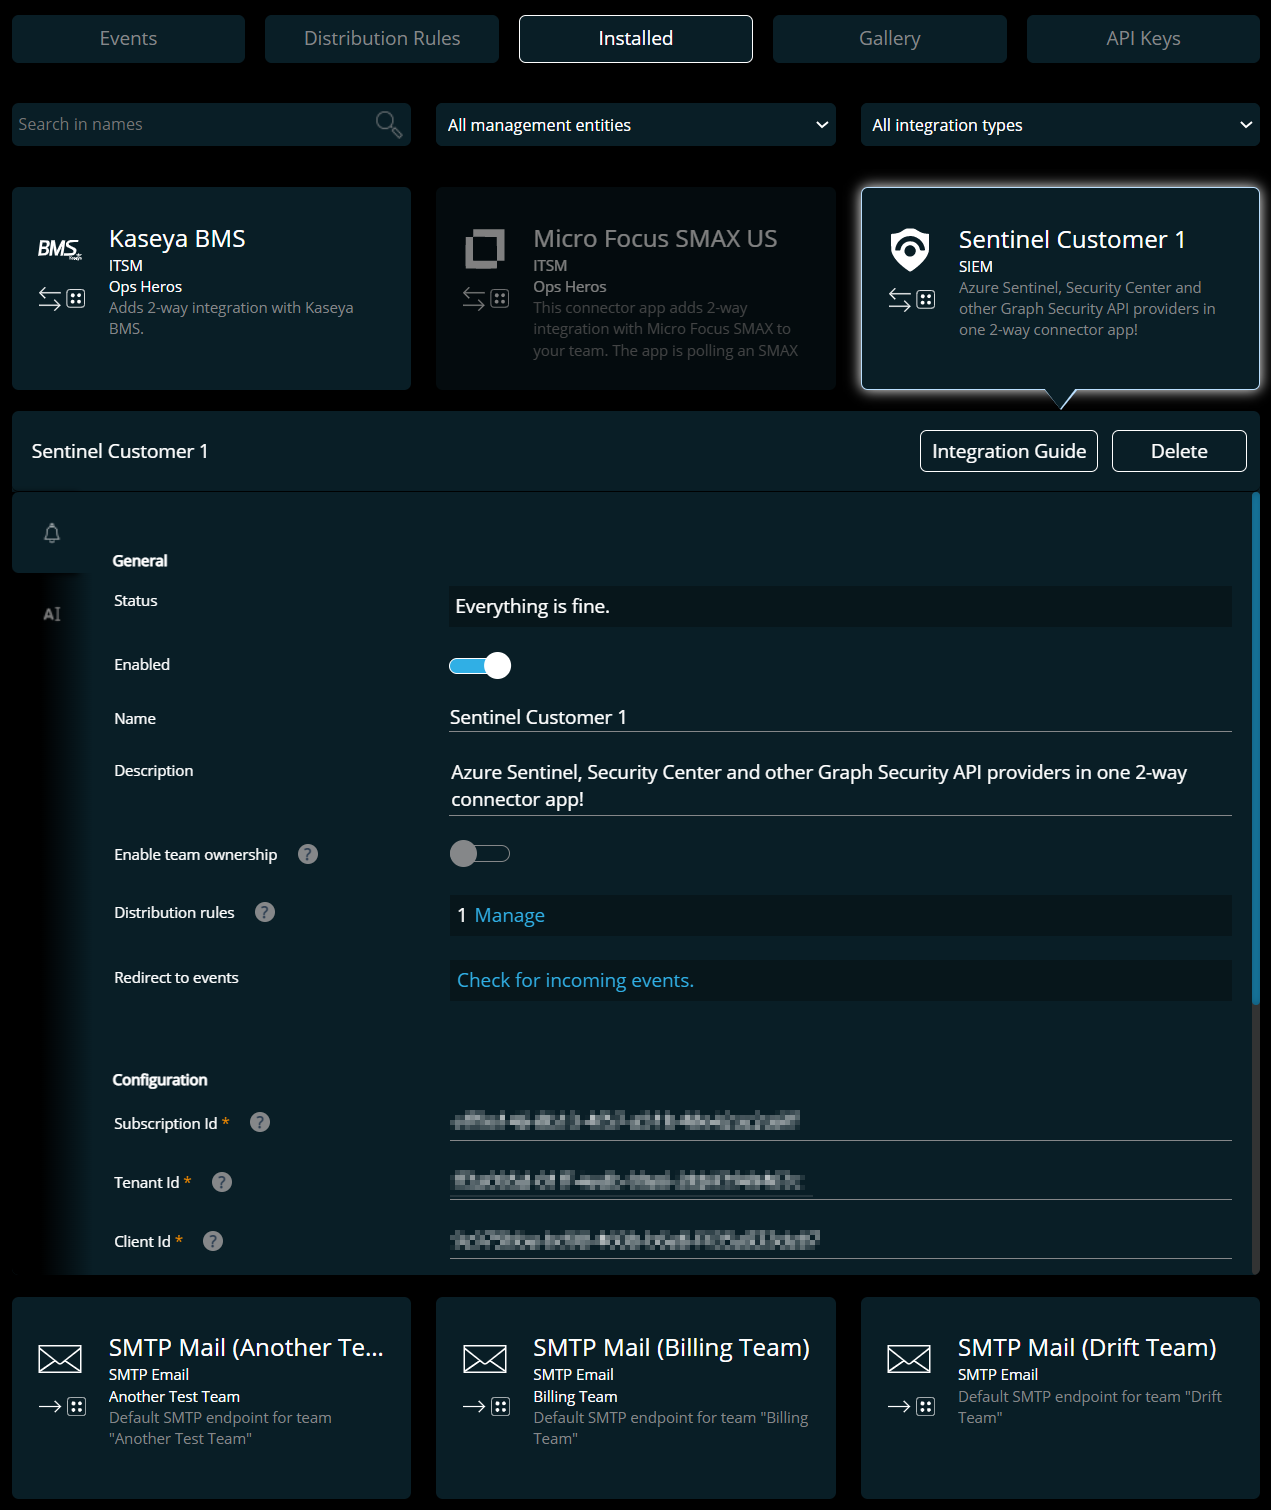1271x1510 pixels.
Task: Click the Manage distribution rules link
Action: coord(510,915)
